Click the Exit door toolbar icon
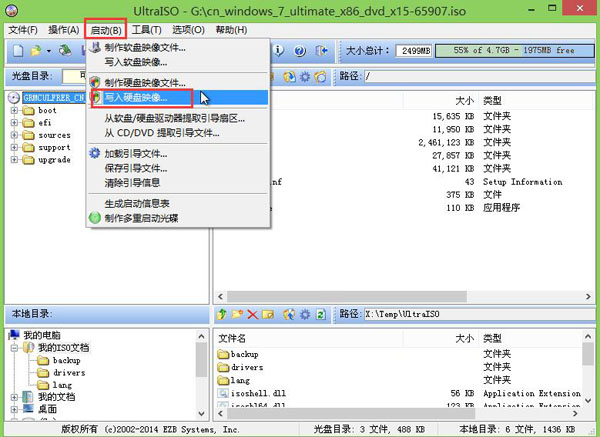 [x=321, y=51]
